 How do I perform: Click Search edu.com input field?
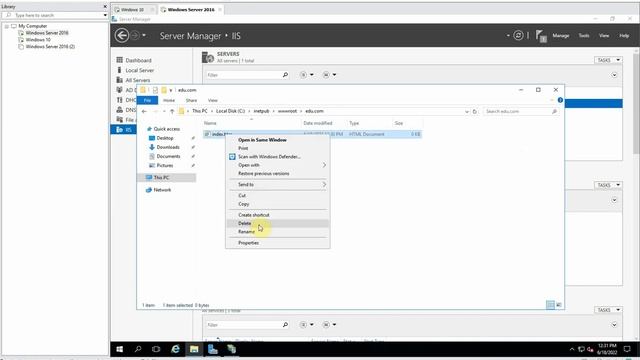click(x=520, y=111)
